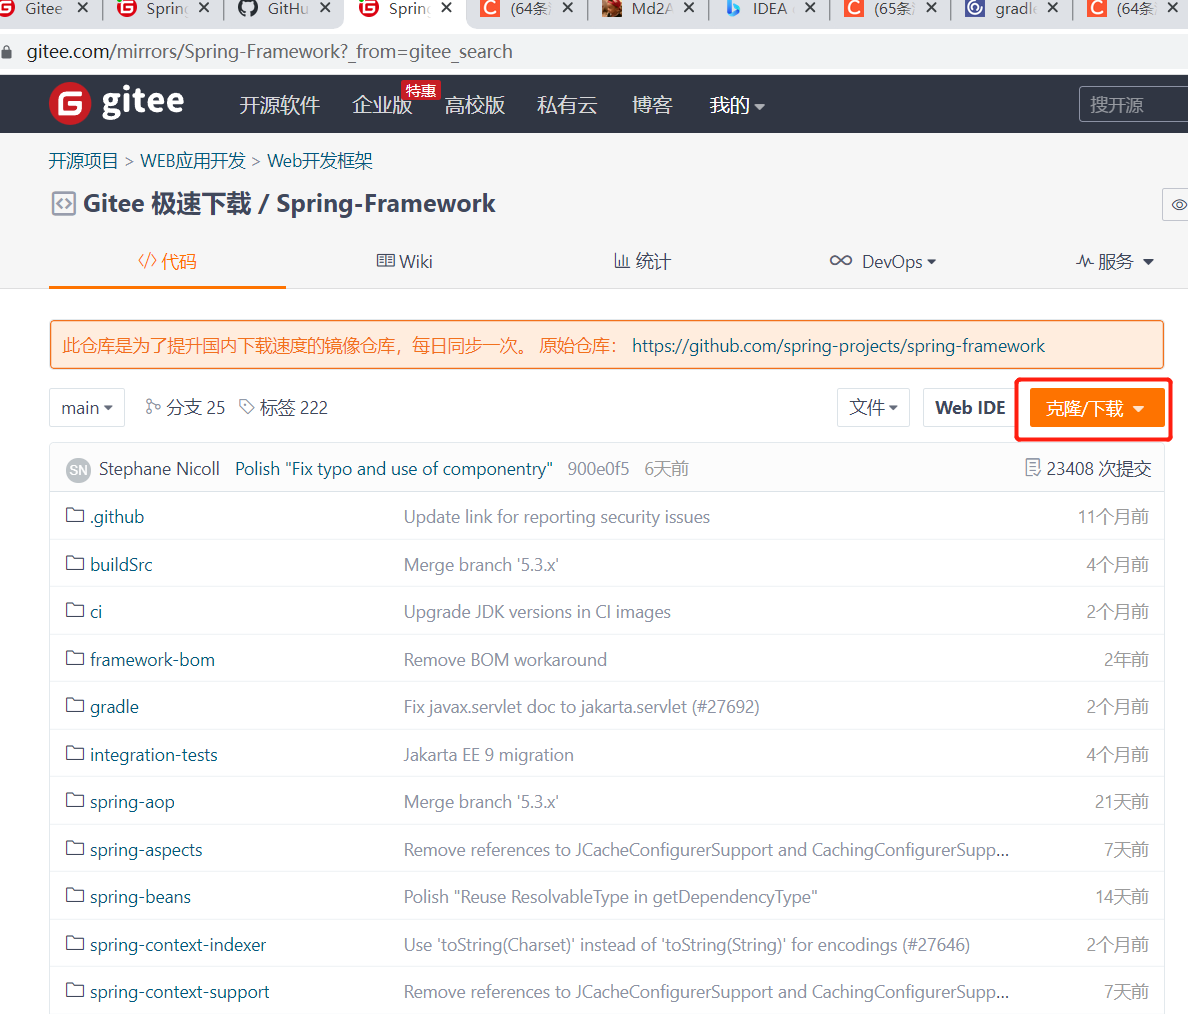
Task: Open commit Jakarta EE 9 migration
Action: click(489, 755)
